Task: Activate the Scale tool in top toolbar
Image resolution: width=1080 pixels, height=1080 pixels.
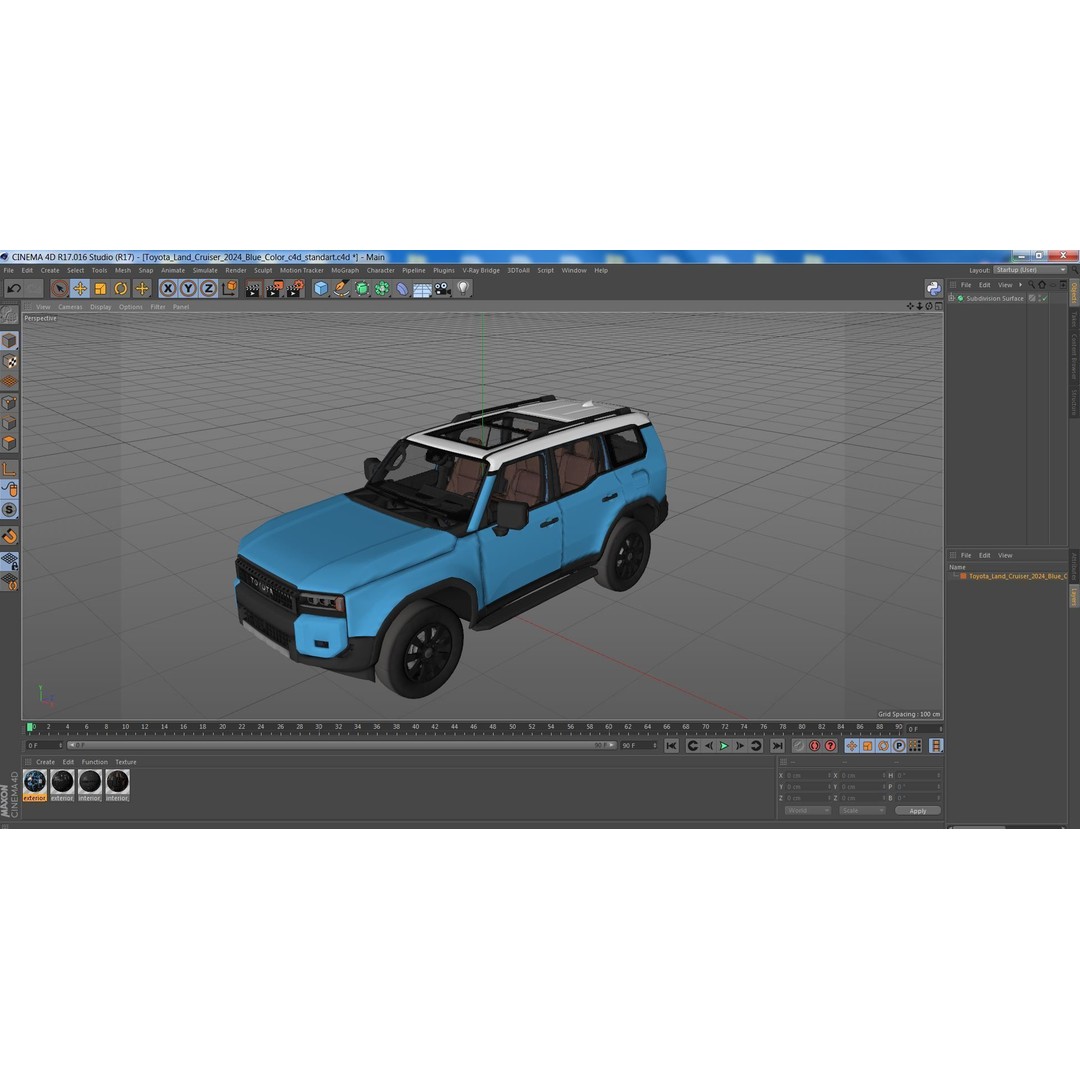Action: [x=101, y=289]
